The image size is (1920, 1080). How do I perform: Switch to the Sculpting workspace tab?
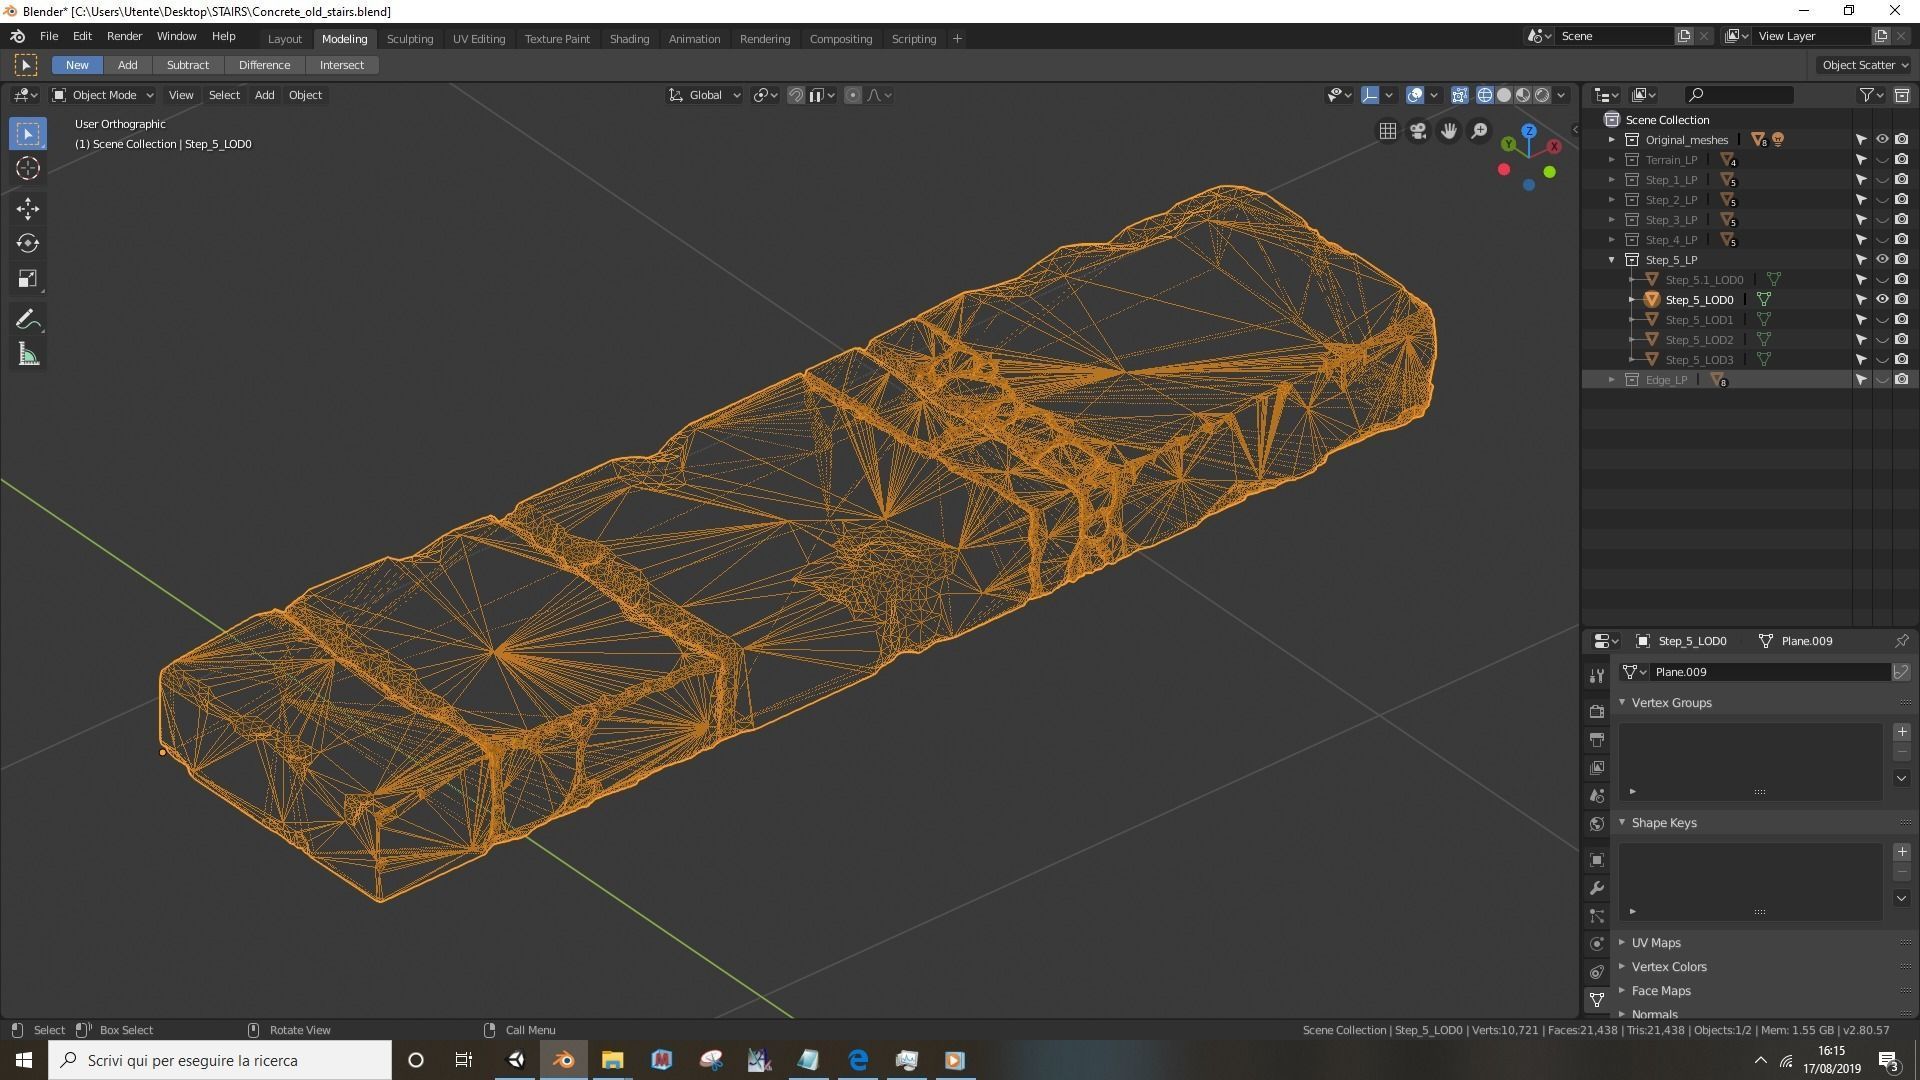click(410, 38)
